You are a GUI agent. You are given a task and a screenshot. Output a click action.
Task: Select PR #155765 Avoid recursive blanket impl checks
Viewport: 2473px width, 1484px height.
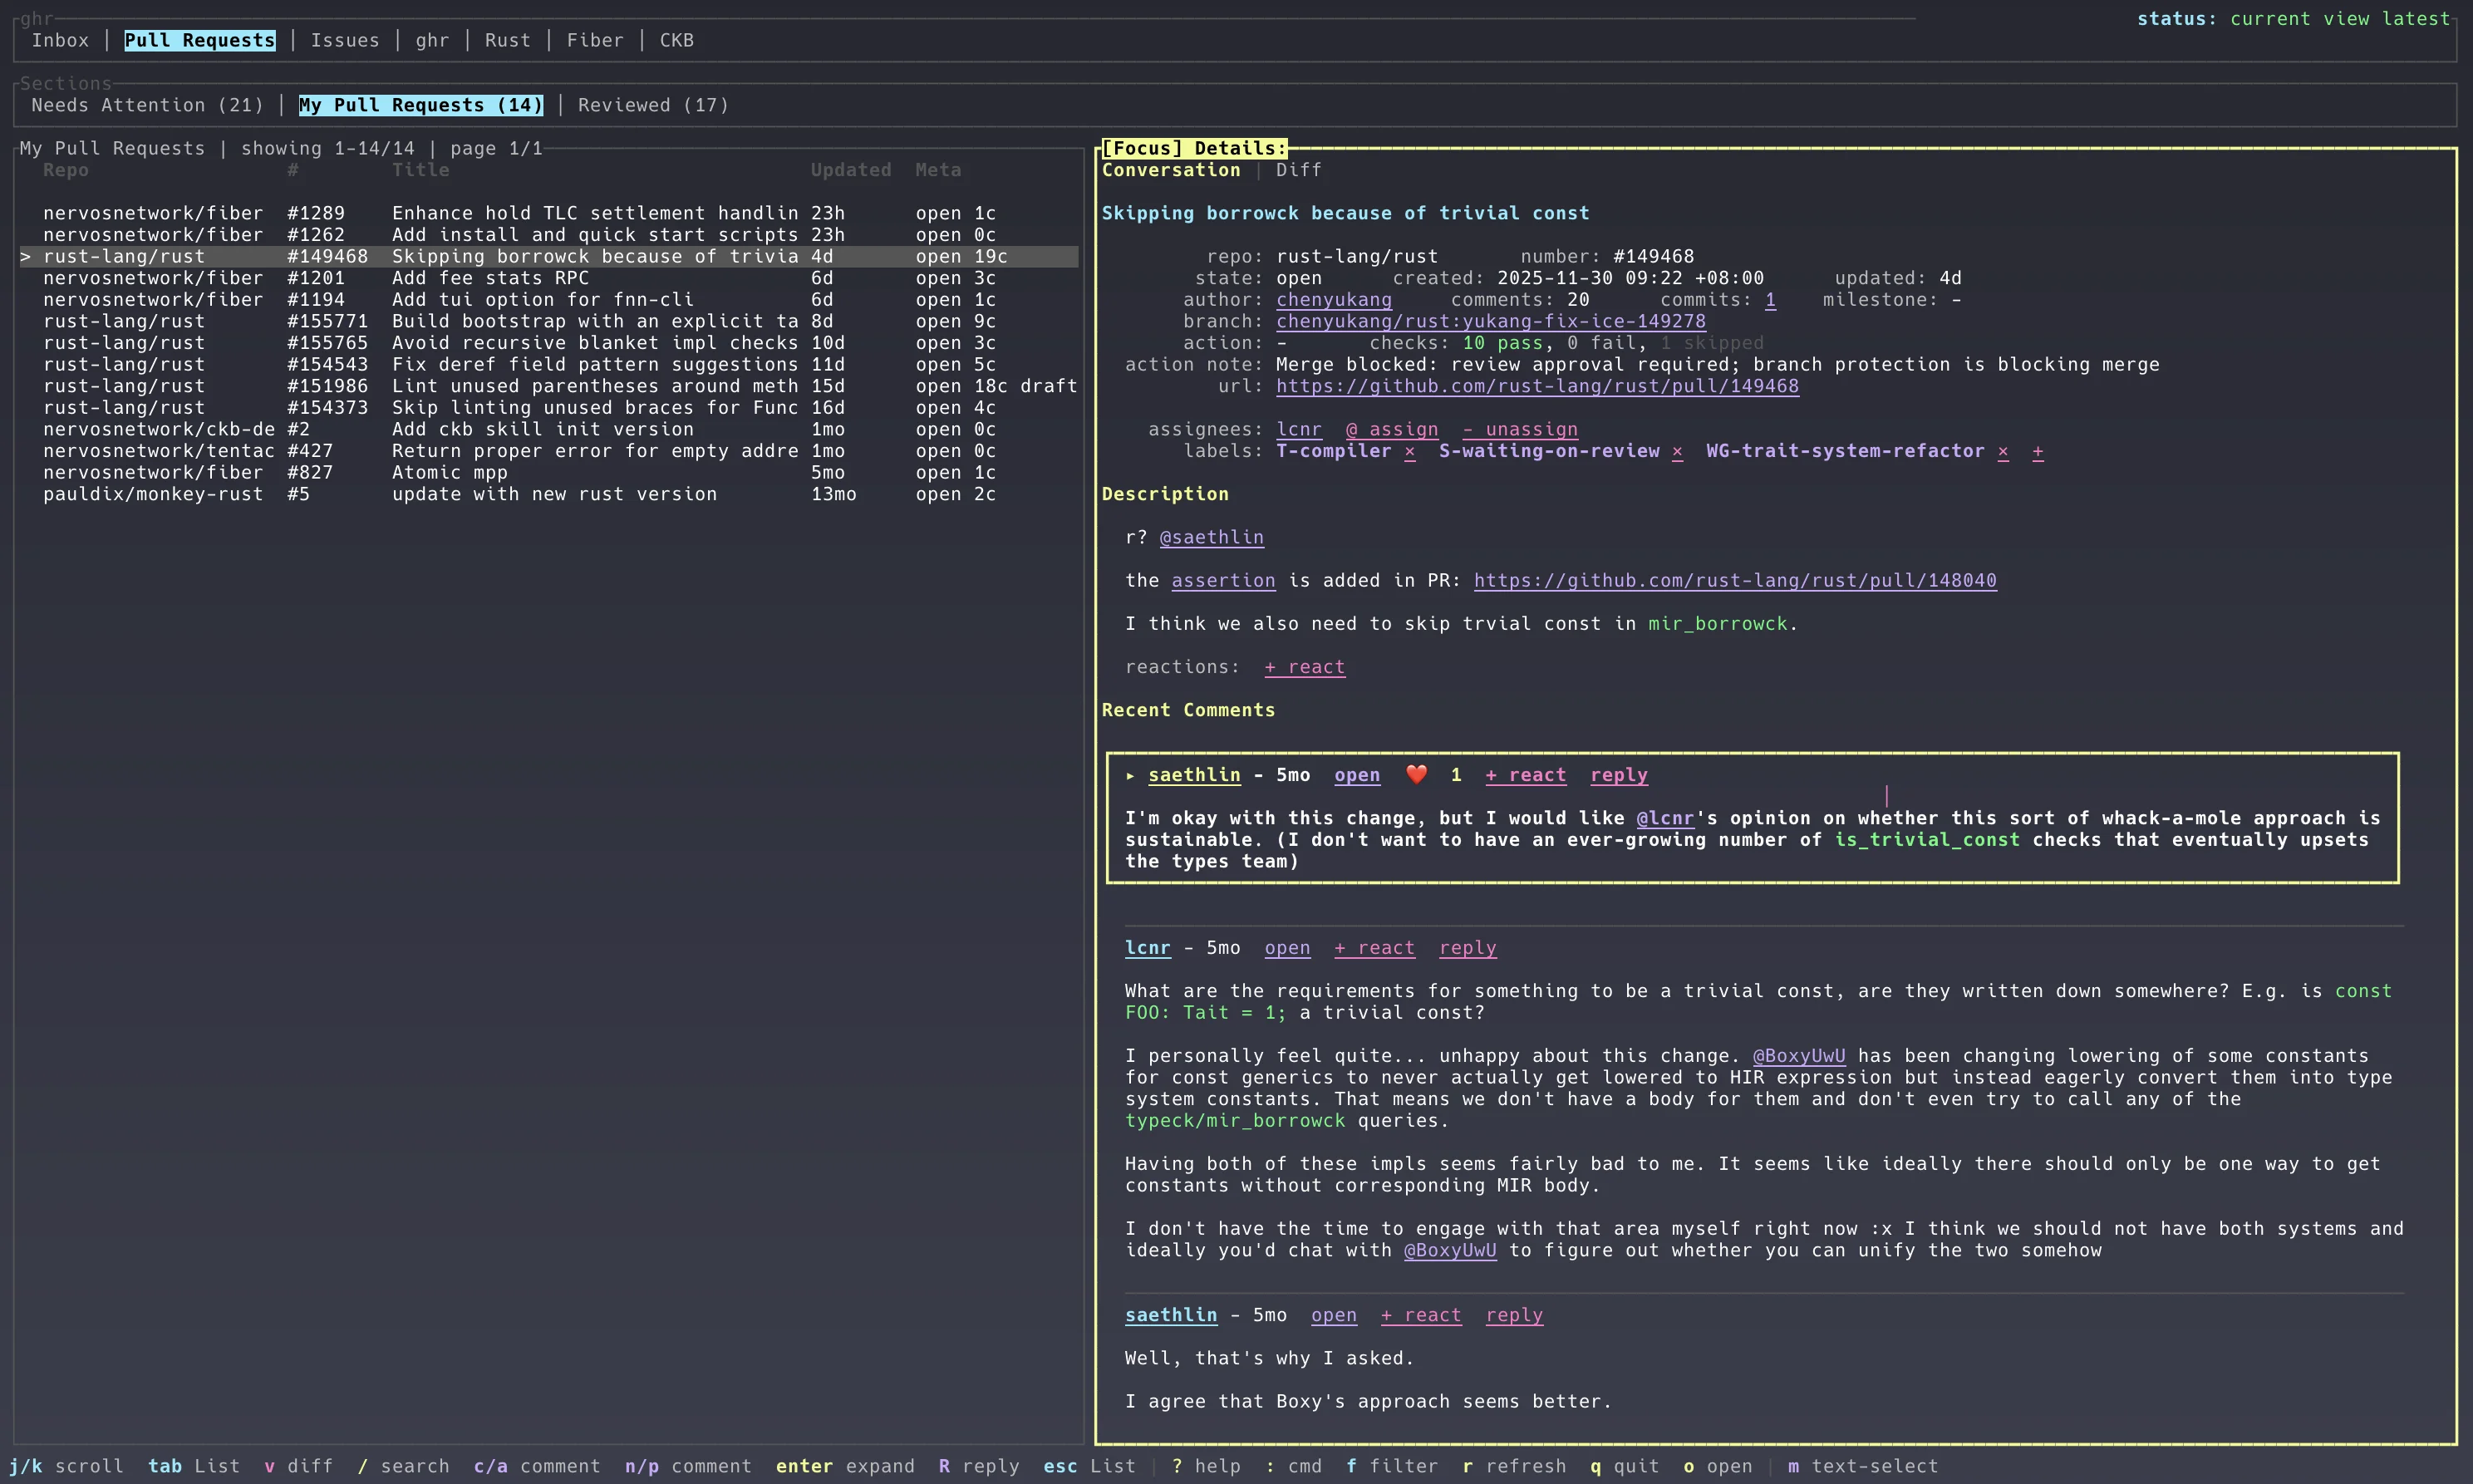click(549, 343)
